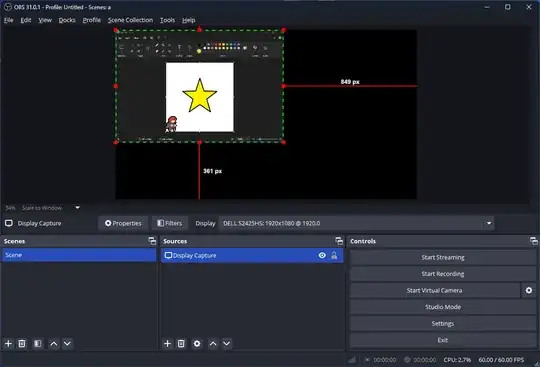Click Start Virtual Camera button
This screenshot has height=367, width=540.
coord(435,291)
